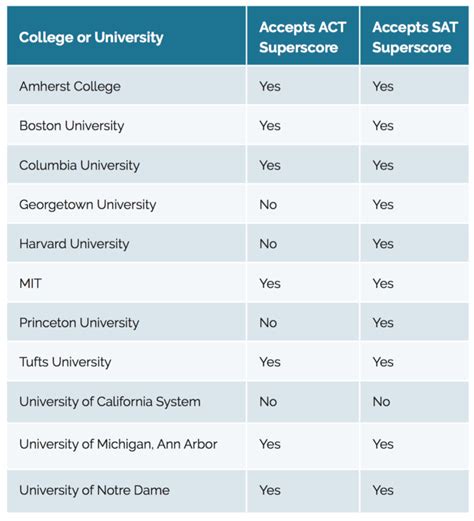Select the Boston University cell
The image size is (474, 521).
tap(126, 125)
